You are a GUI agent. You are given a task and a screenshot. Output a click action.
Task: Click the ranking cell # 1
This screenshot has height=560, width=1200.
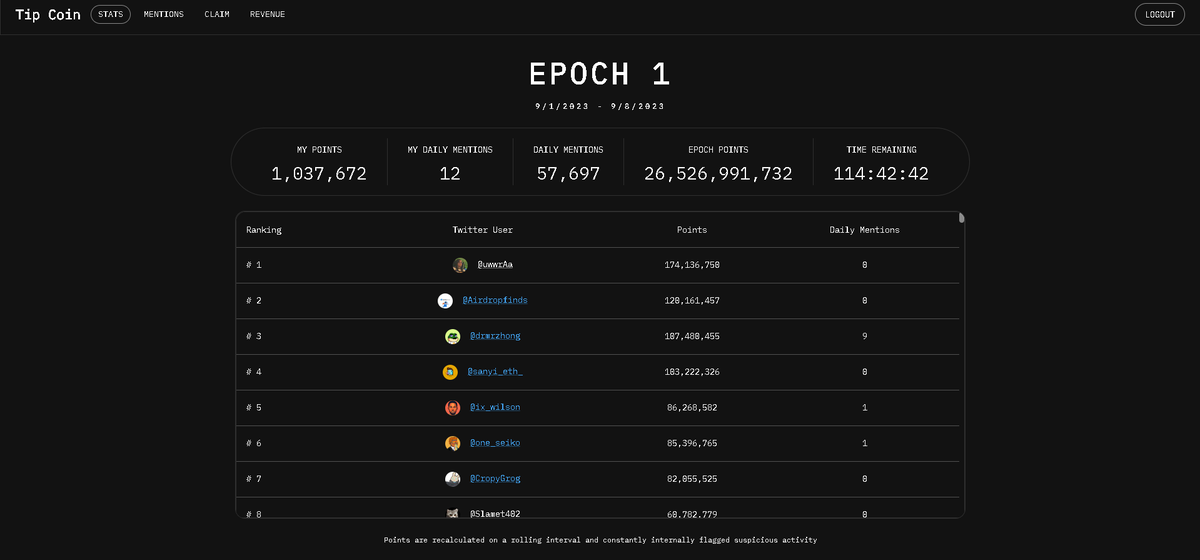click(x=254, y=265)
